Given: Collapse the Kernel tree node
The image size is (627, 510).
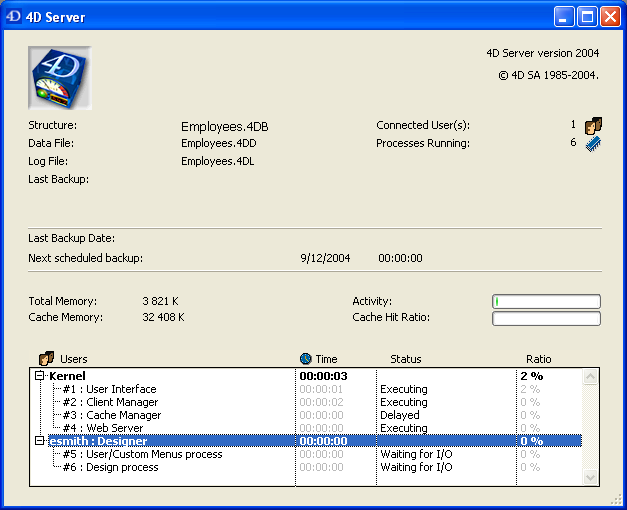Looking at the screenshot, I should pos(40,376).
